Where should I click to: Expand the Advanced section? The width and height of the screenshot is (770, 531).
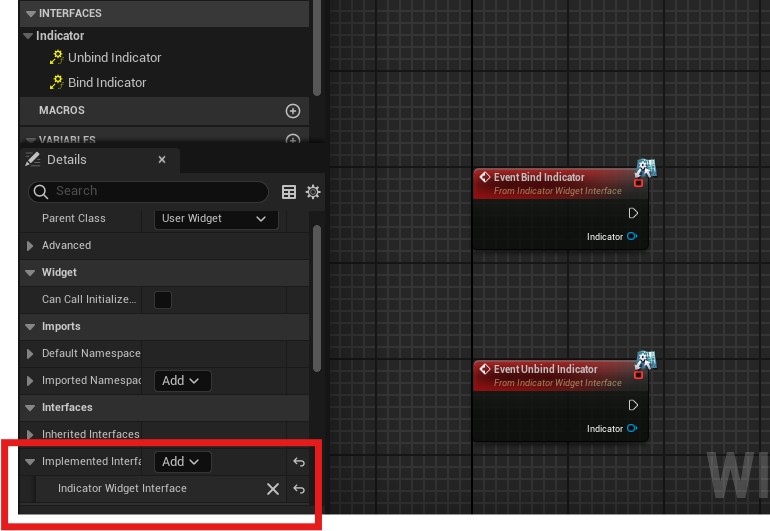coord(30,246)
